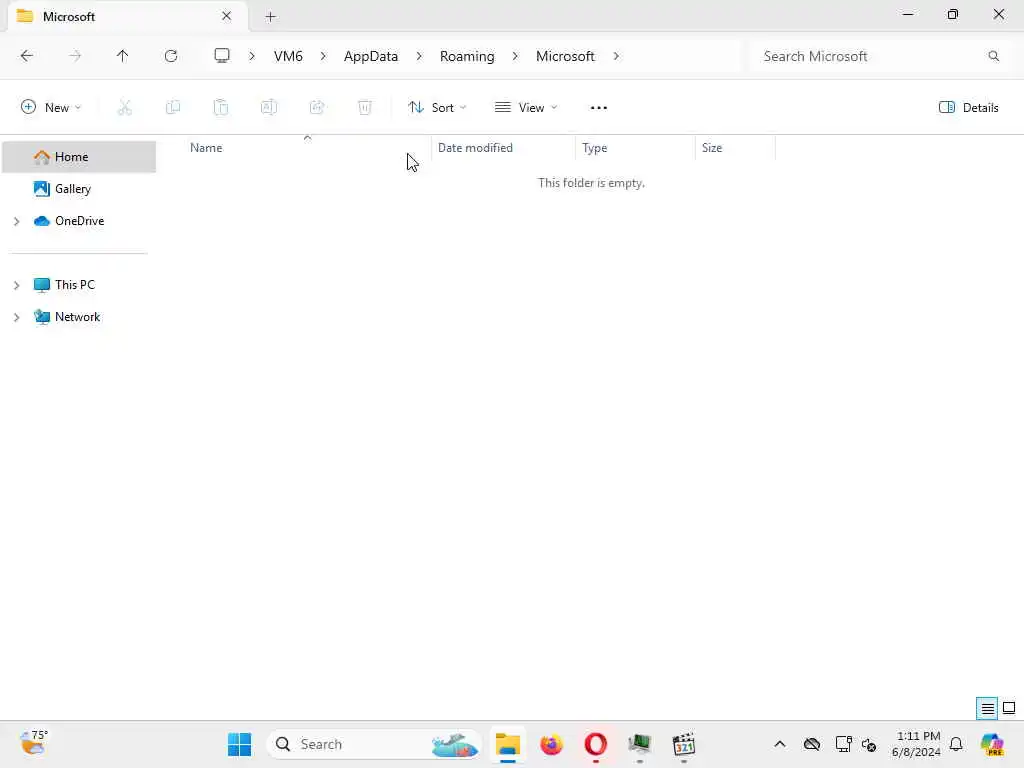
Task: Open Copilot preview from taskbar
Action: pyautogui.click(x=992, y=744)
